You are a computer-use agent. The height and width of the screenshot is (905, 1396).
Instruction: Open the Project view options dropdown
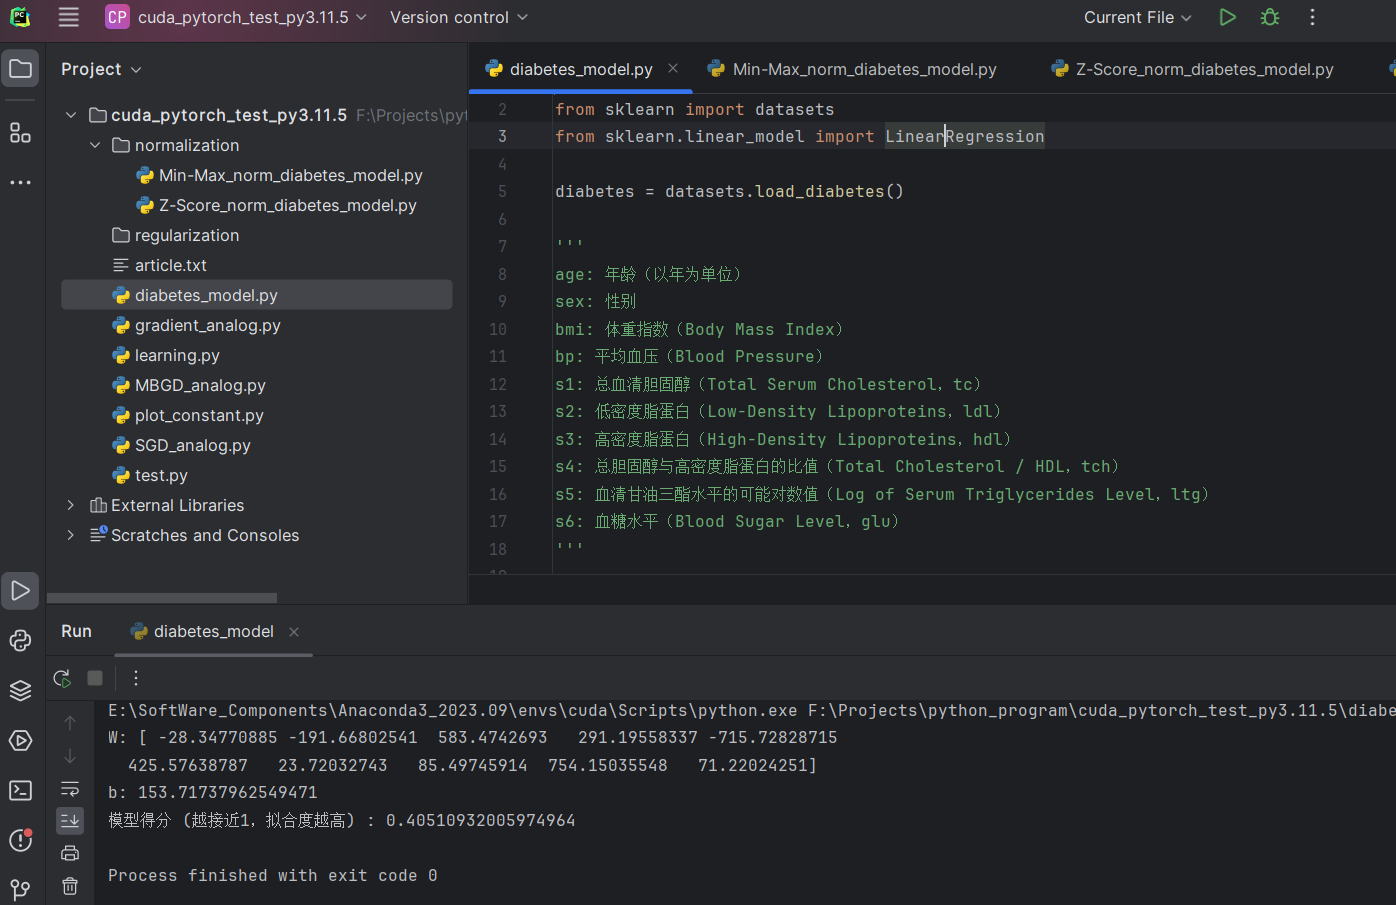pos(101,69)
